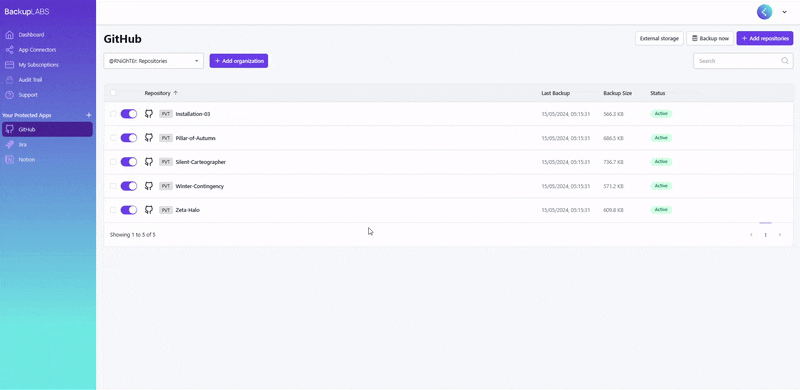Go to previous page arrow
The image size is (800, 390).
[x=751, y=235]
